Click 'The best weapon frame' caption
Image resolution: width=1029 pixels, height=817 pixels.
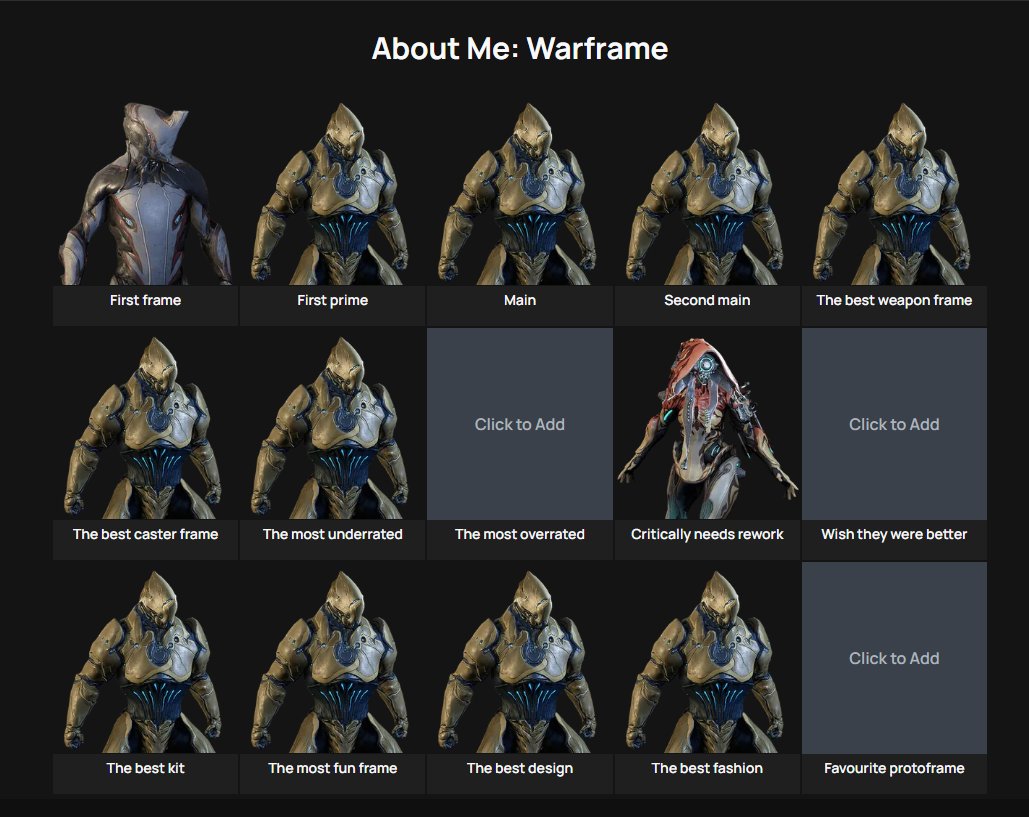tap(894, 301)
